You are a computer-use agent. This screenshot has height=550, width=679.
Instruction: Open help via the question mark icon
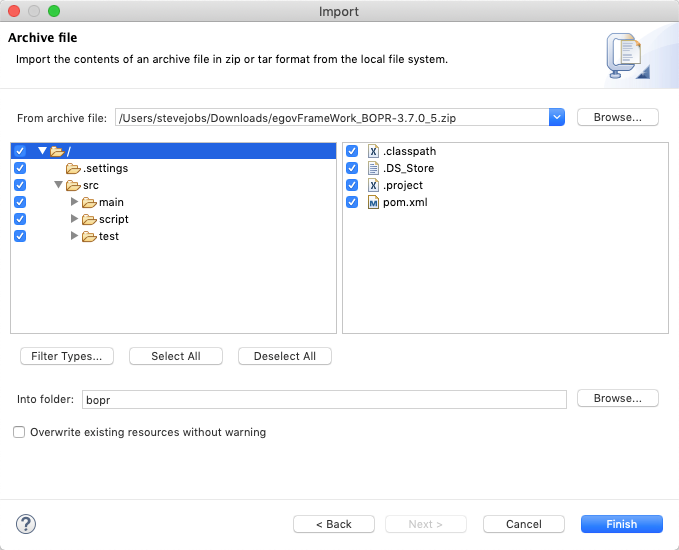point(26,524)
